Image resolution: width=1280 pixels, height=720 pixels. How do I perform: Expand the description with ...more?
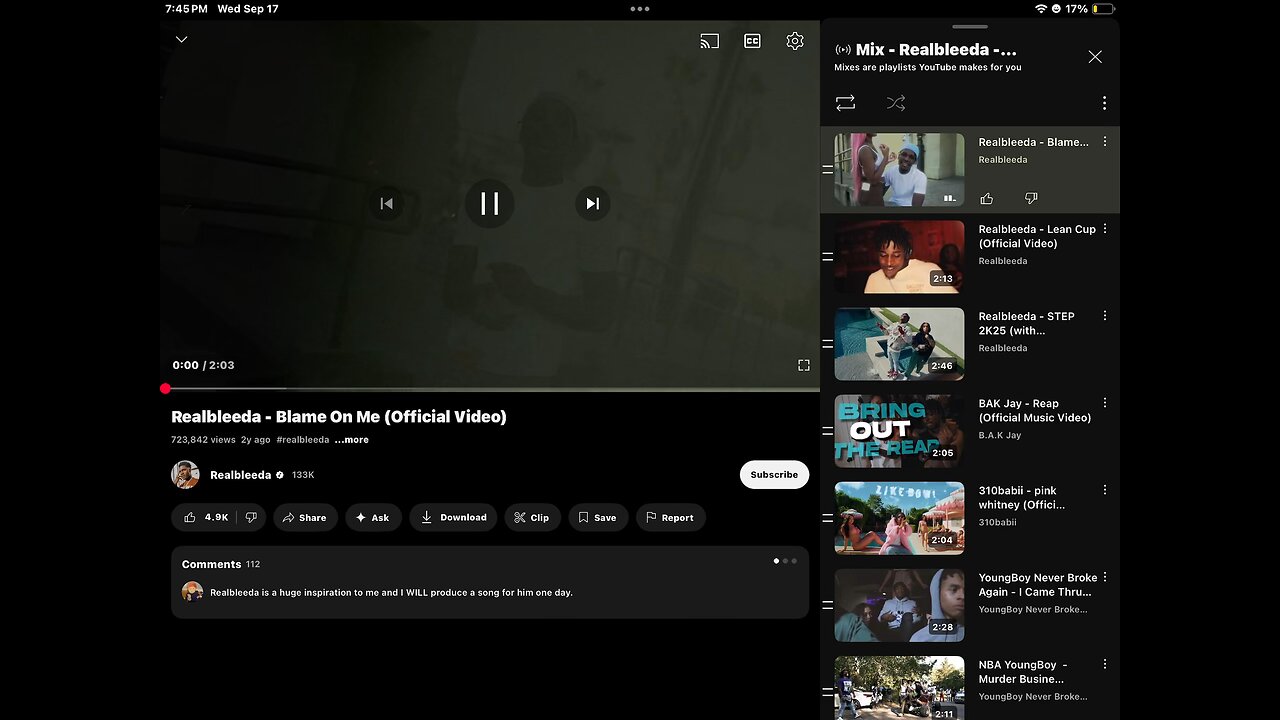click(351, 440)
